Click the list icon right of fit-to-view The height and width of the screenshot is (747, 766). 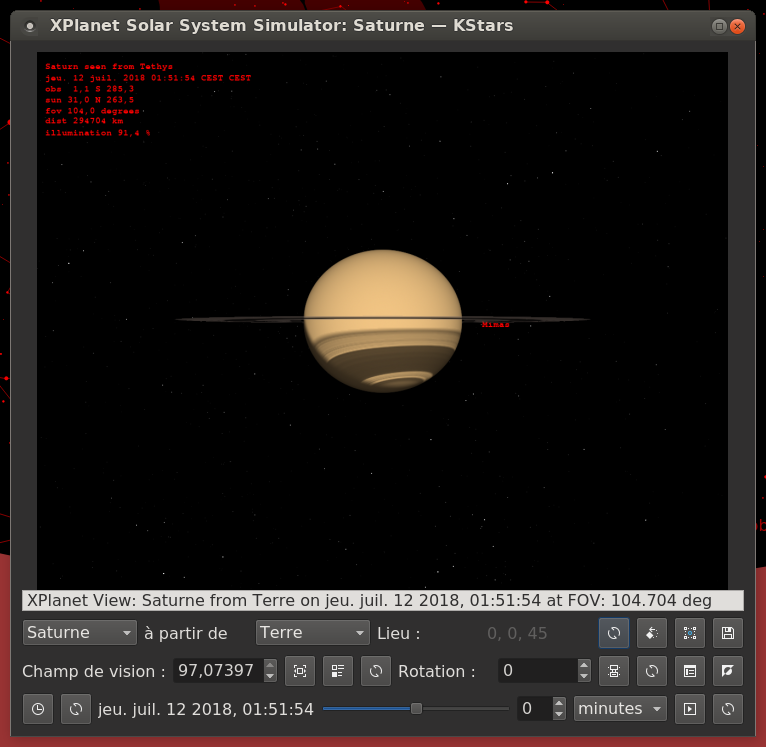pos(338,671)
